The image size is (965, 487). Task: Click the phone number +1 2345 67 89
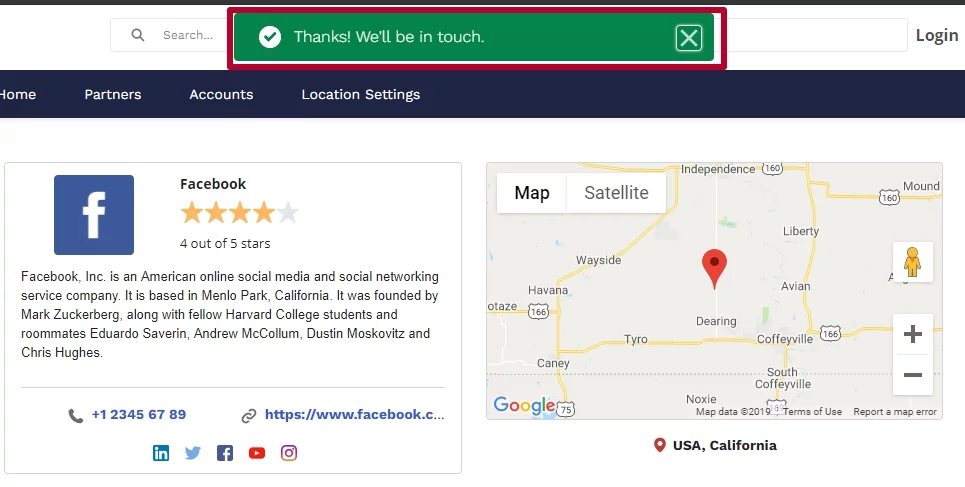coord(138,414)
